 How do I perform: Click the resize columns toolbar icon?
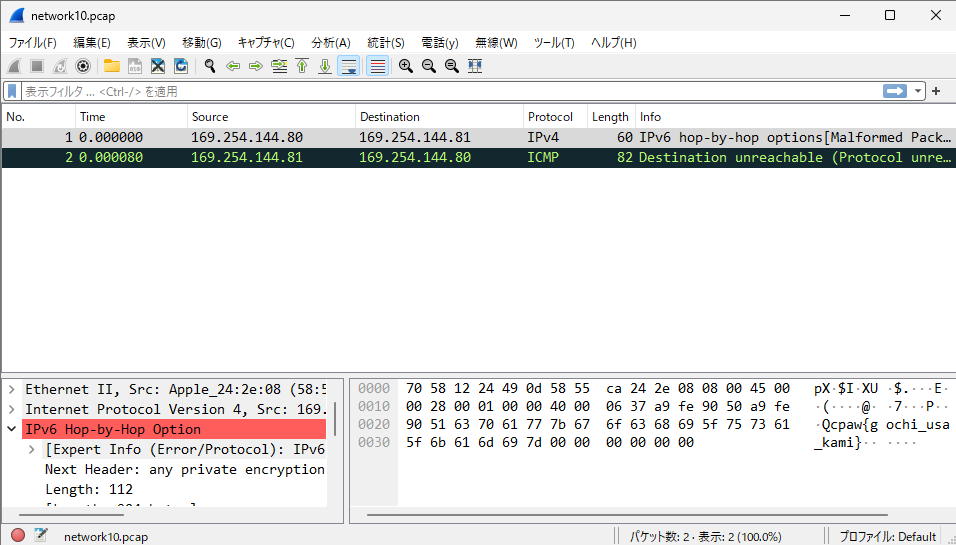pos(475,66)
